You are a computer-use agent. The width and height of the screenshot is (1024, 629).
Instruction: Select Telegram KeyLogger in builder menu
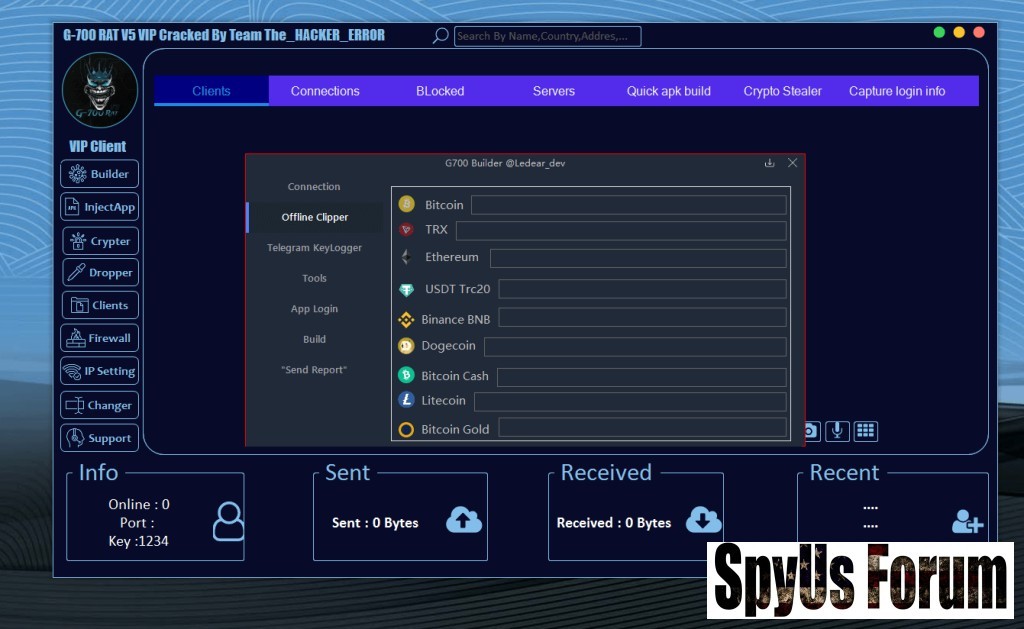314,248
